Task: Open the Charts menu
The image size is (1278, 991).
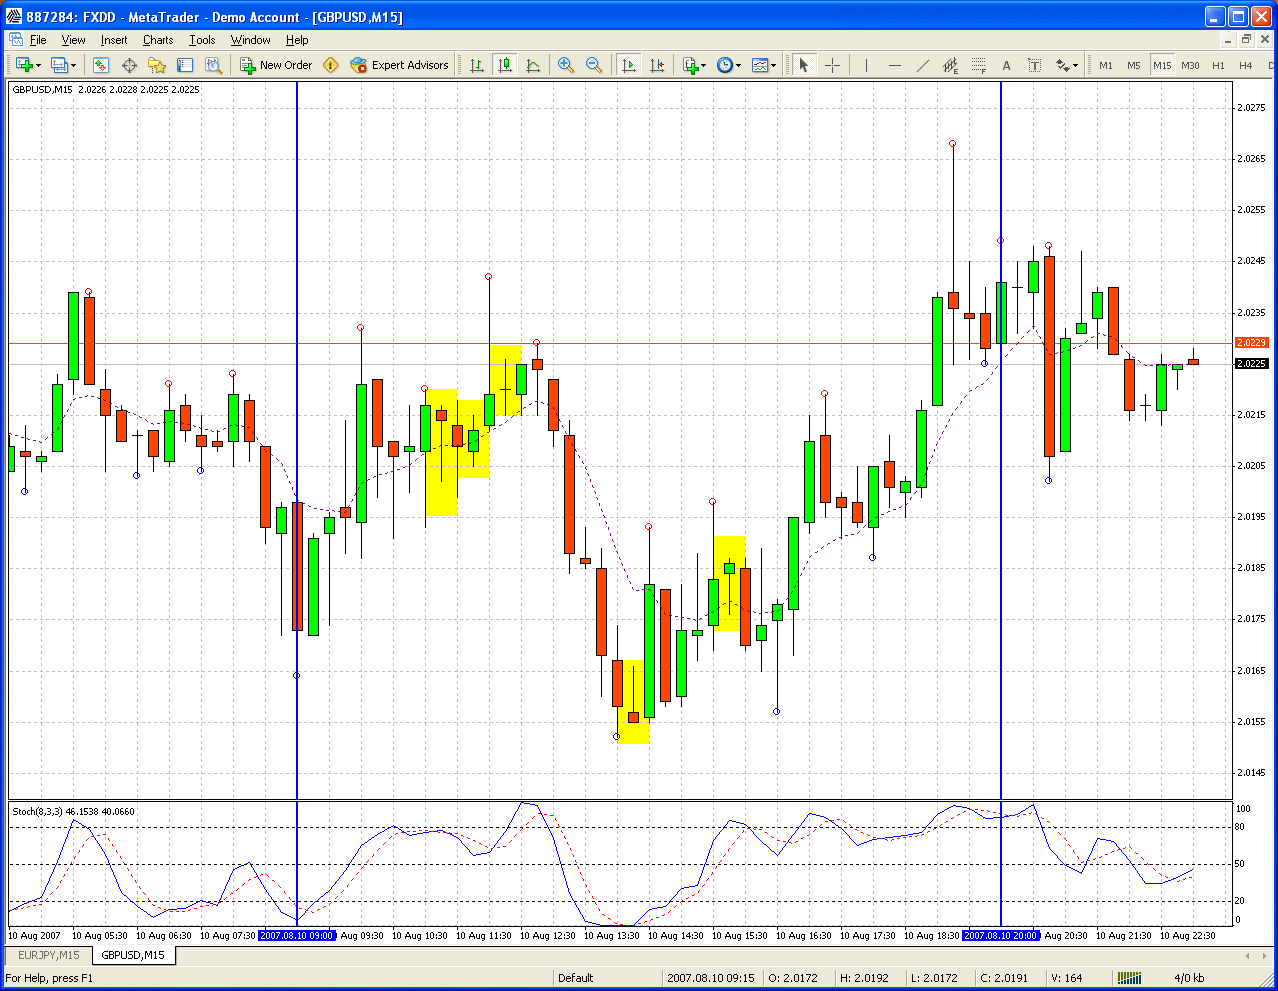Action: point(158,40)
